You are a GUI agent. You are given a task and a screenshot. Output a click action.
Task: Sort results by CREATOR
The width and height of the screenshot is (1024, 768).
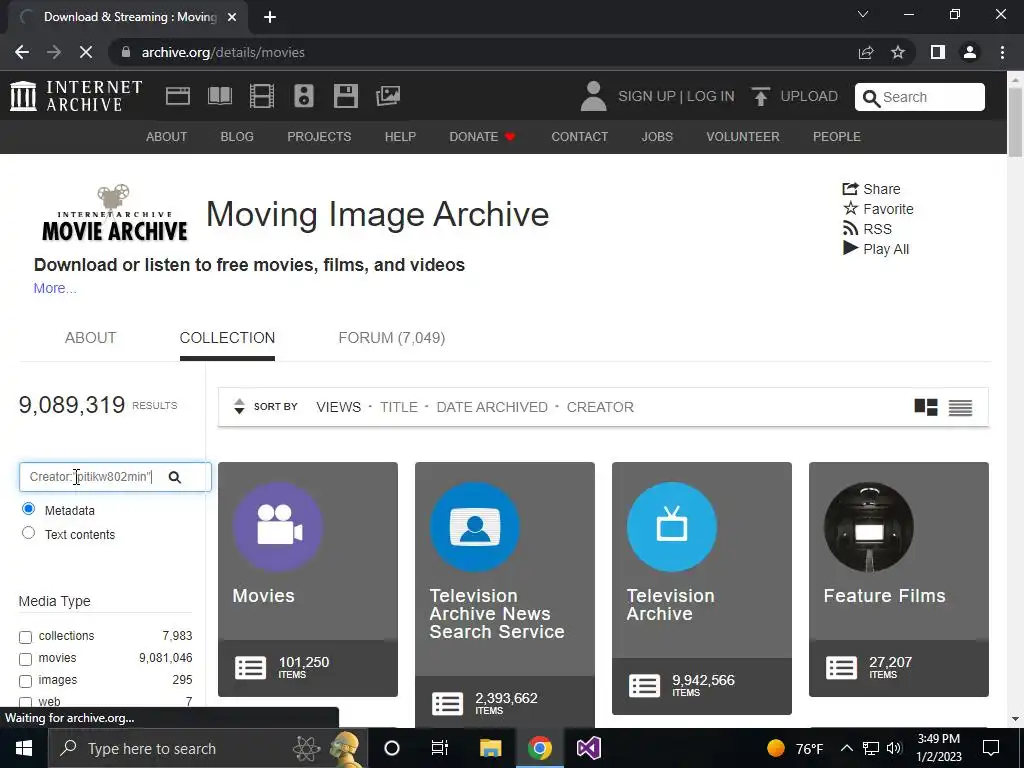600,407
